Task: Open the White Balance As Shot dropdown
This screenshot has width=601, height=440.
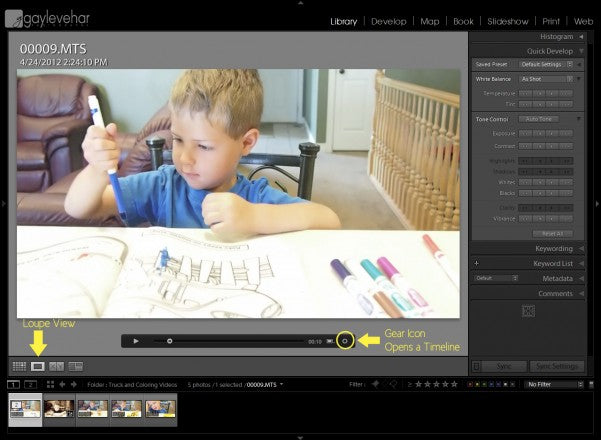Action: coord(545,79)
